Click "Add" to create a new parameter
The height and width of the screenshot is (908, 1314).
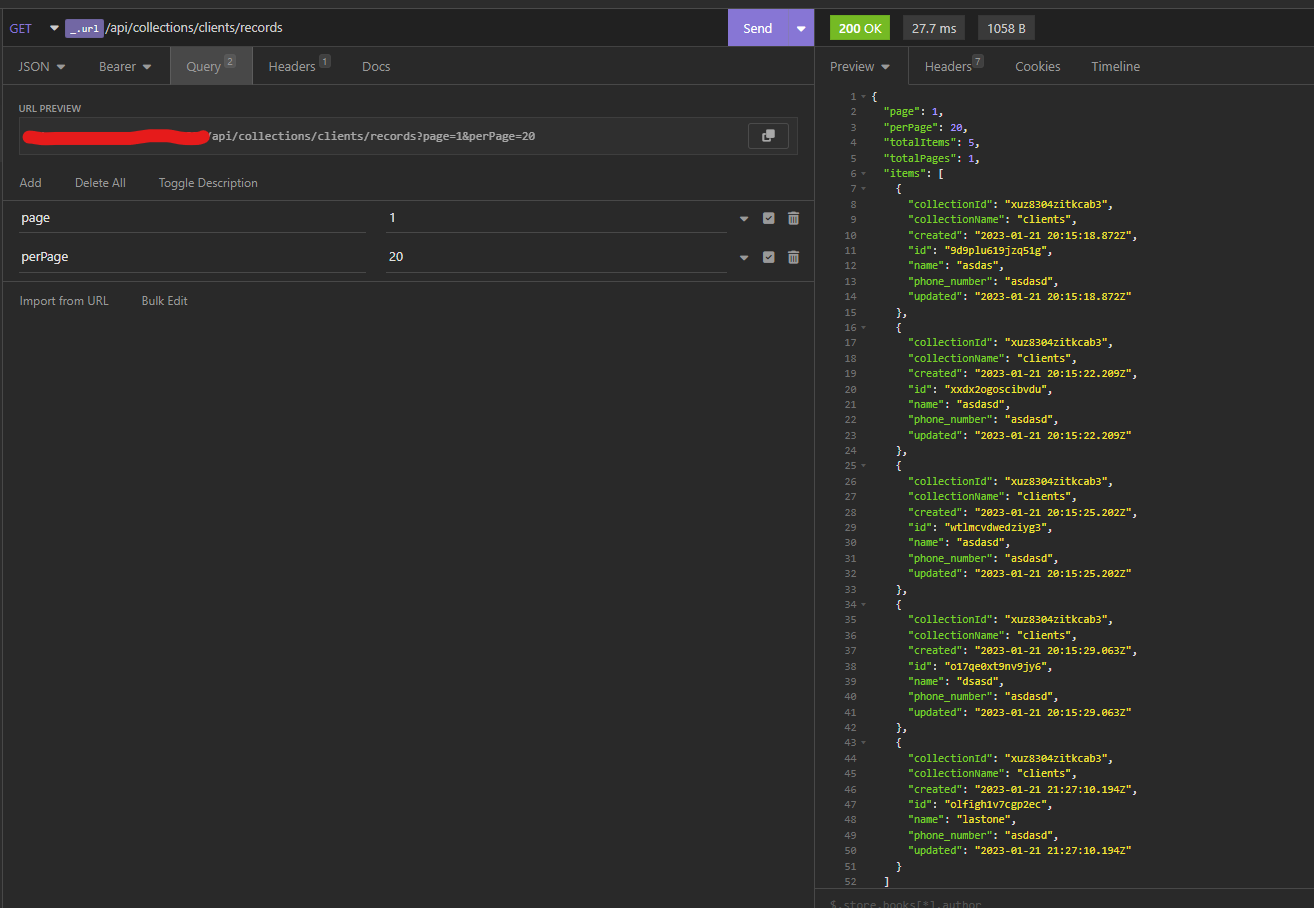pos(30,182)
